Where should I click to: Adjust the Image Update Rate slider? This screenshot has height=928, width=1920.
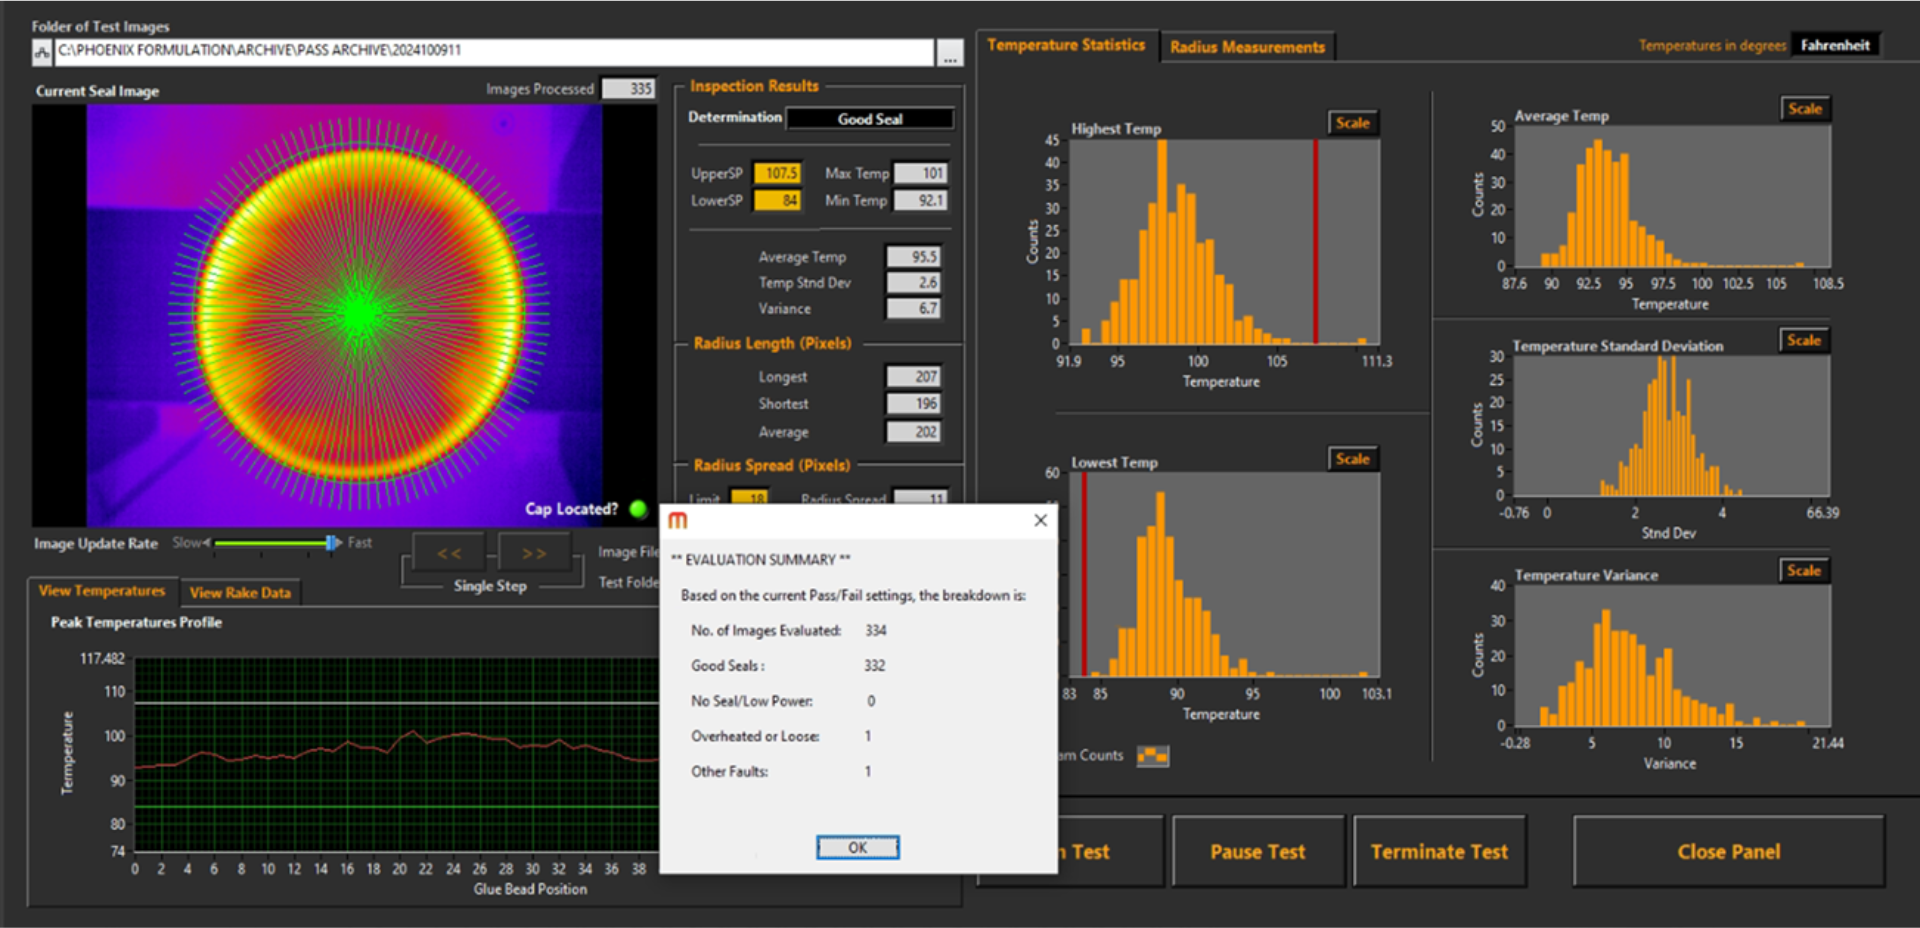coord(331,543)
